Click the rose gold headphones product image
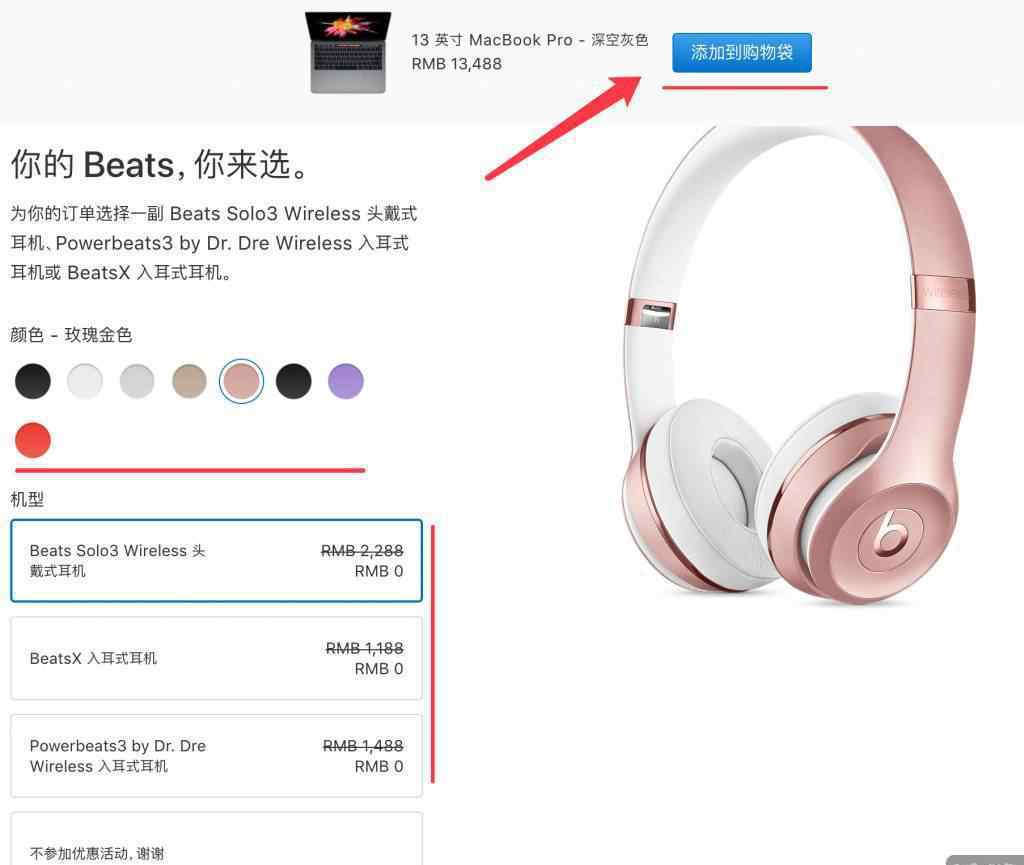 pos(798,366)
